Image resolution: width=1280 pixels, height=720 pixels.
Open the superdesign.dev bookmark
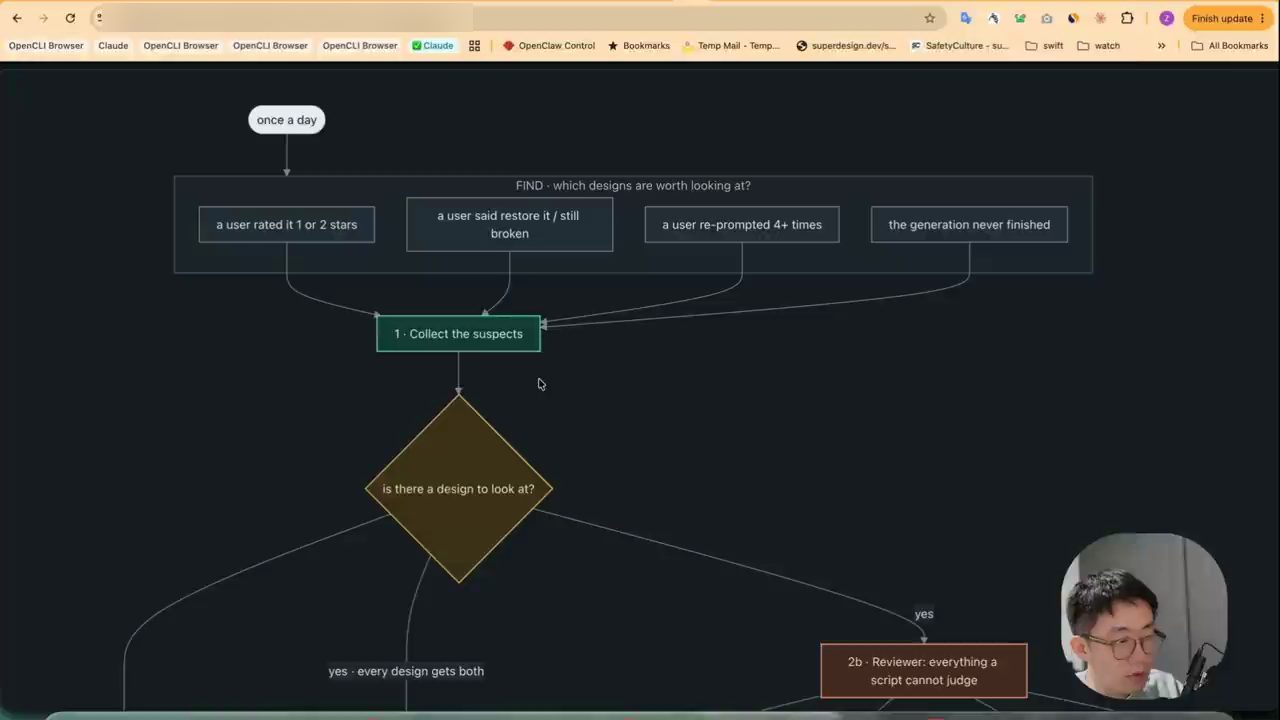846,46
